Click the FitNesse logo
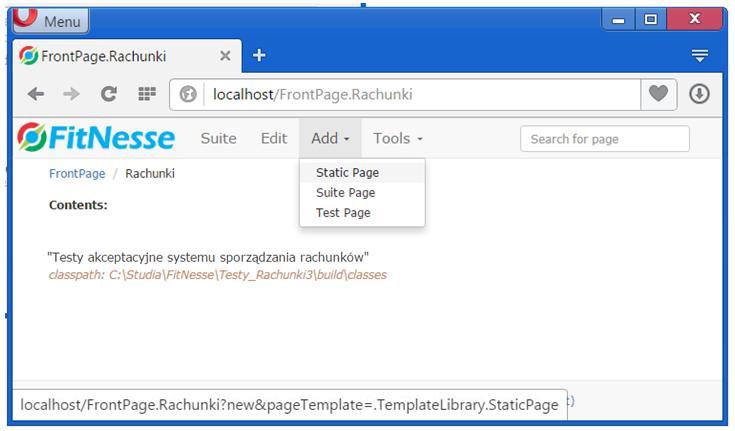The image size is (735, 431). (x=96, y=138)
